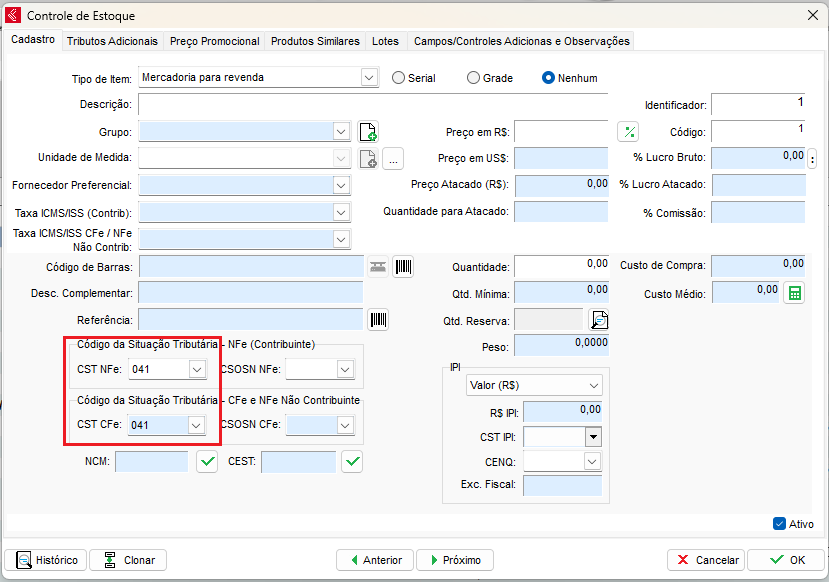This screenshot has width=829, height=582.
Task: Click the scale icon next to Código de Barras
Action: 378,267
